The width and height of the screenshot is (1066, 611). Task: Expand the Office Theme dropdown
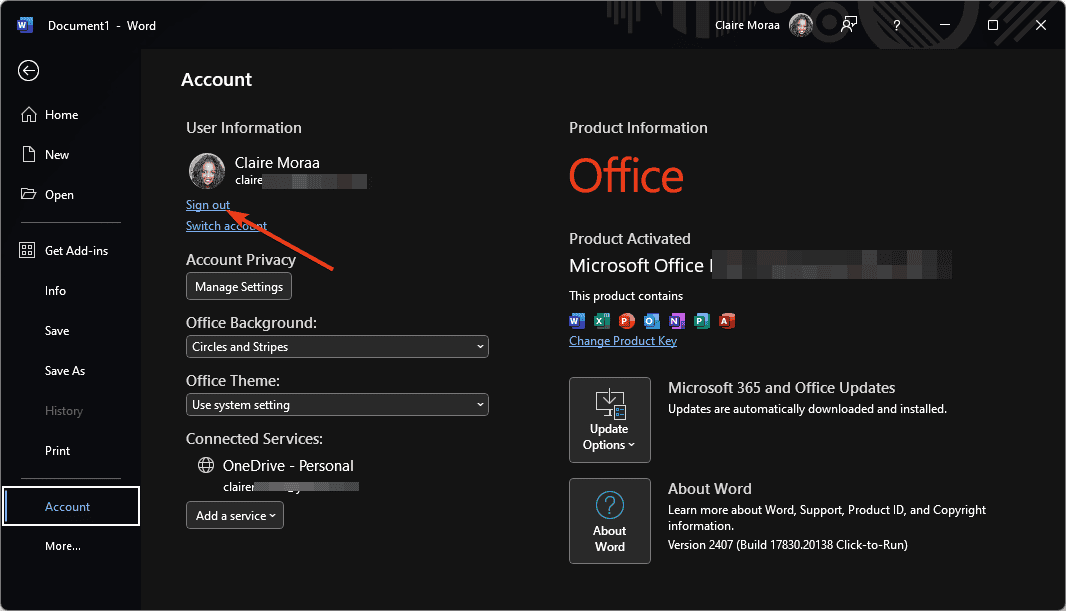(x=337, y=404)
